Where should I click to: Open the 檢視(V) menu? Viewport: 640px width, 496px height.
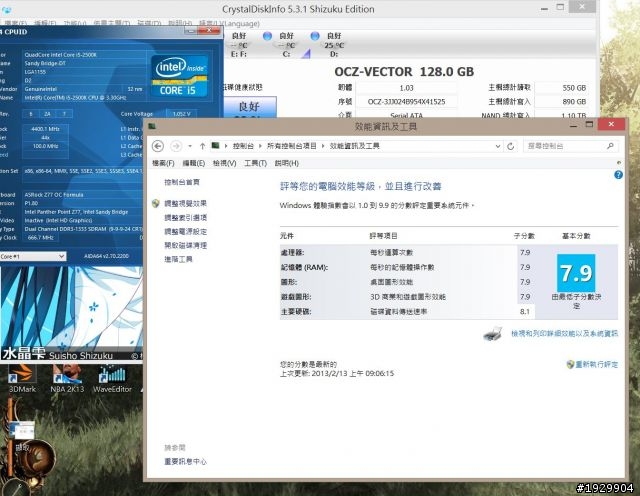click(224, 163)
